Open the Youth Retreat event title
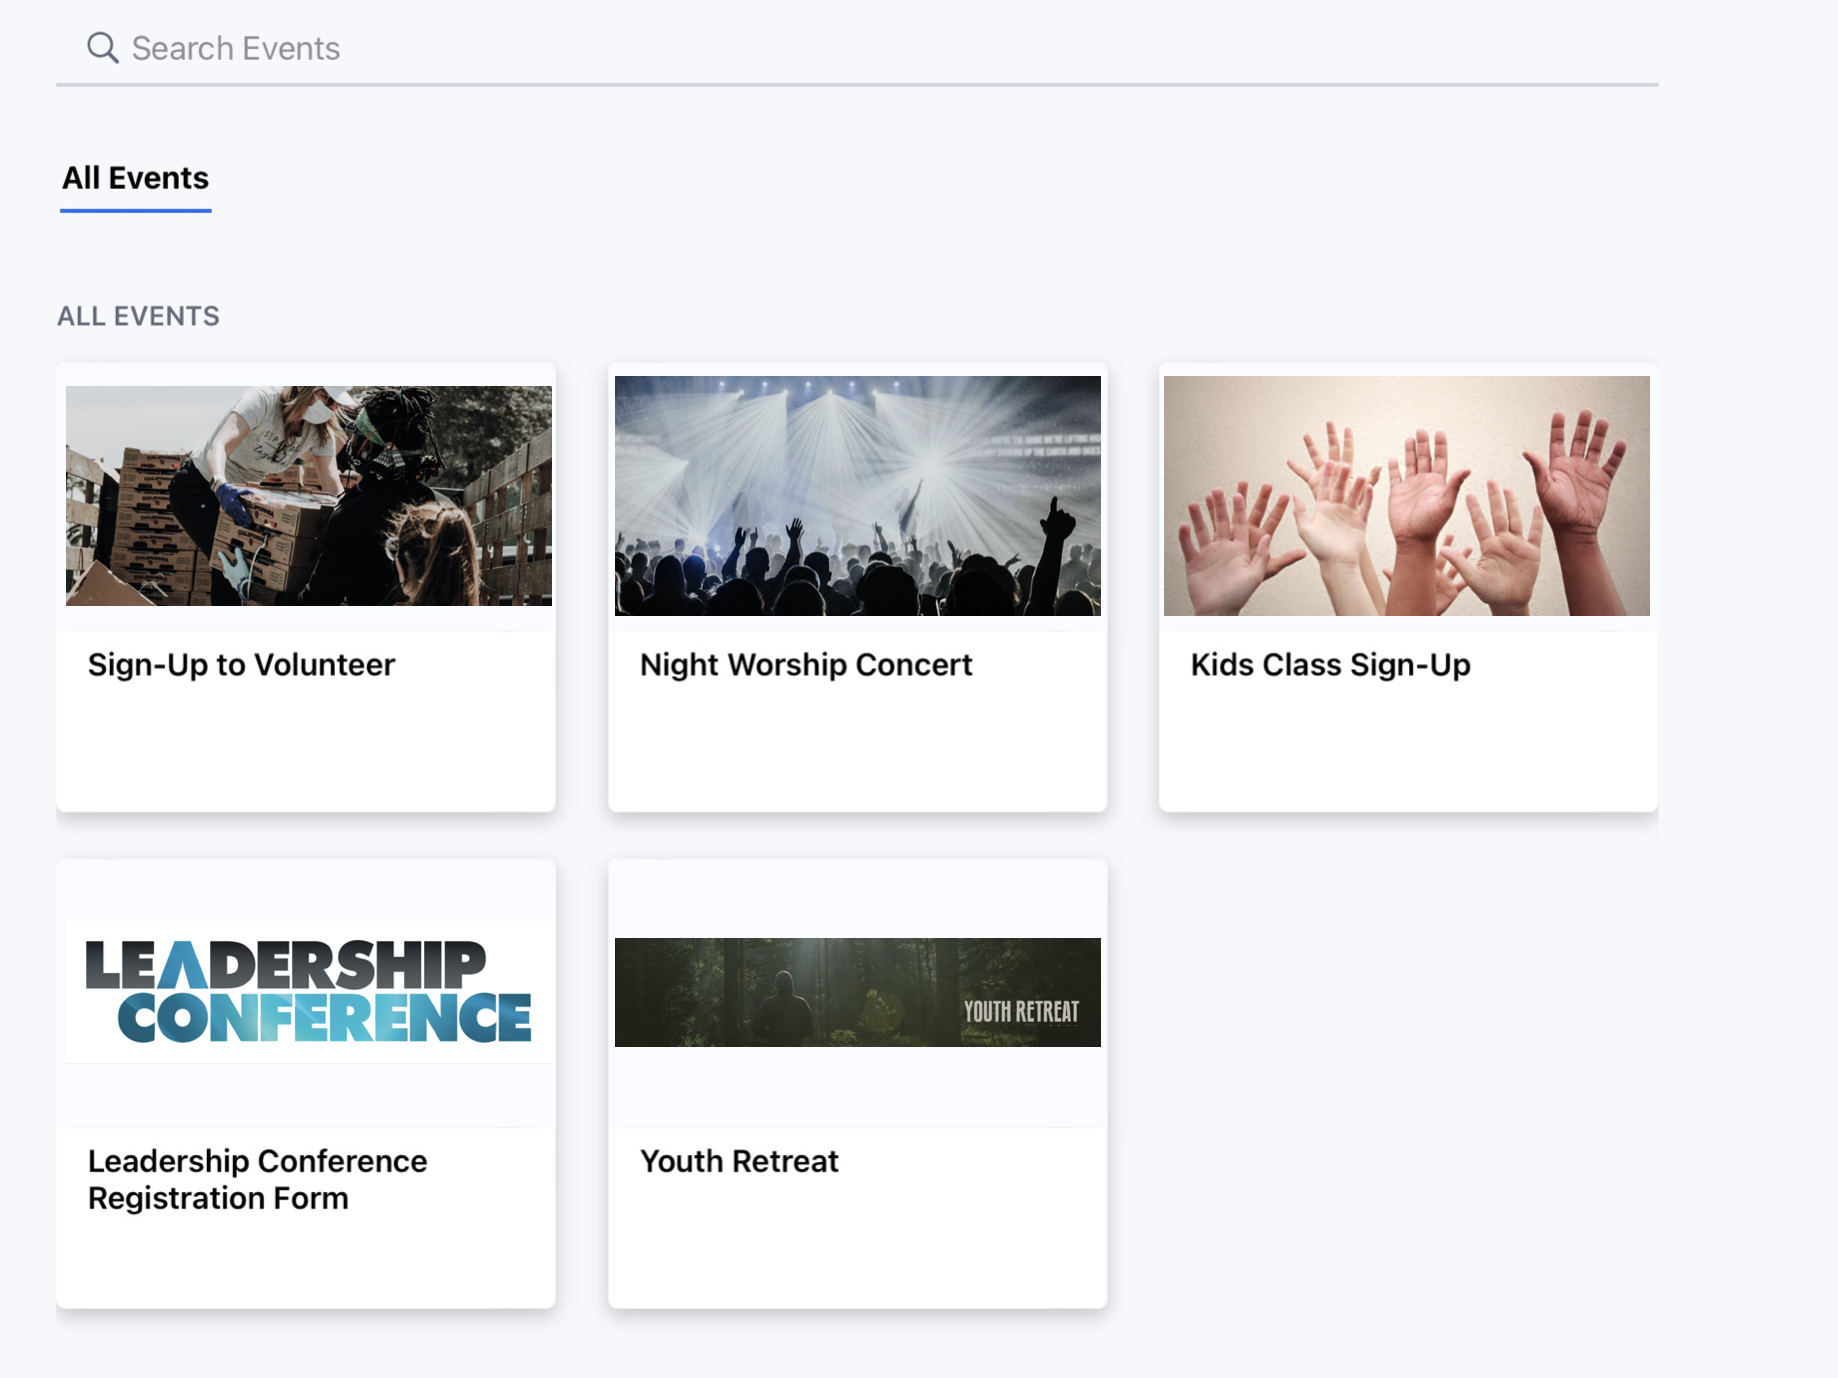The width and height of the screenshot is (1838, 1378). click(739, 1161)
